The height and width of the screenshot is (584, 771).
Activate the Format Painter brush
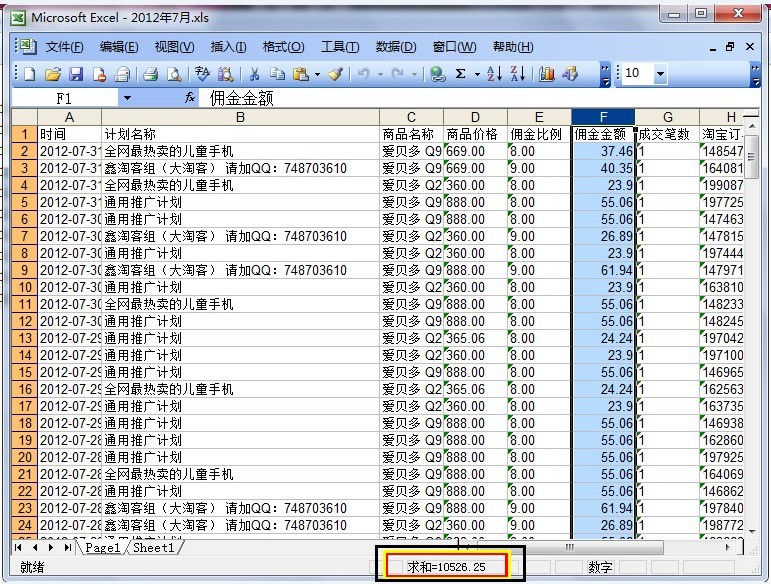pos(335,74)
